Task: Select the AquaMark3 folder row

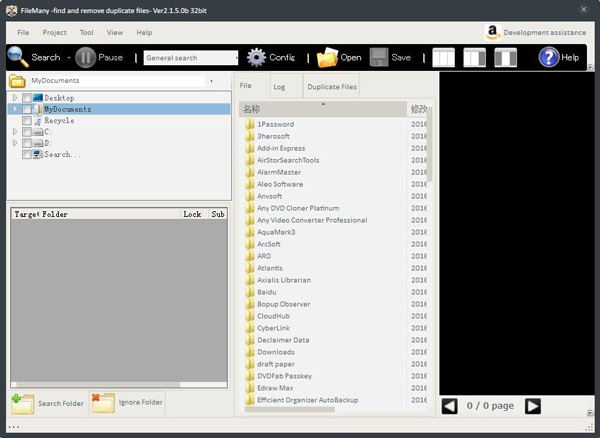Action: 323,232
